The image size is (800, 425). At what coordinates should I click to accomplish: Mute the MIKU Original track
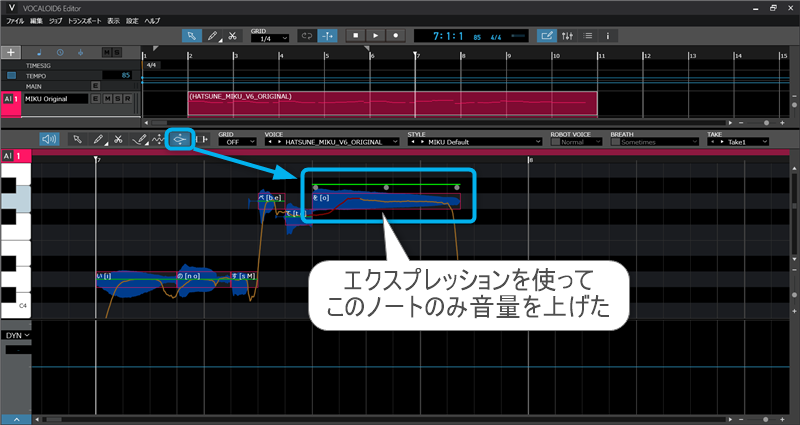pos(107,99)
